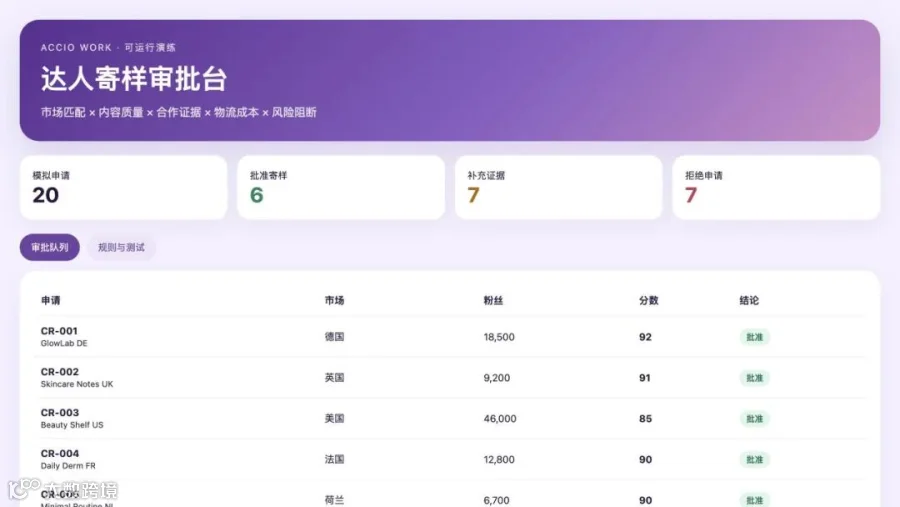Open application CR-001 row

tap(450, 336)
